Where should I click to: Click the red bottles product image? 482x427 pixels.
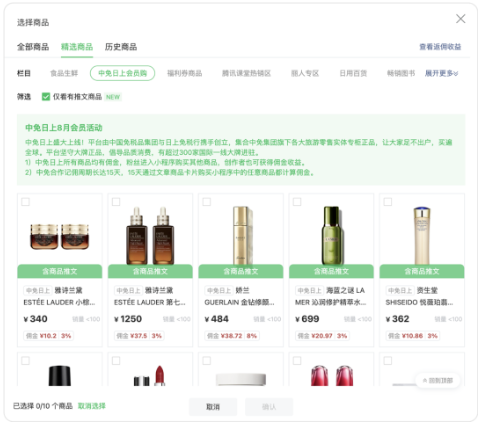coord(332,376)
